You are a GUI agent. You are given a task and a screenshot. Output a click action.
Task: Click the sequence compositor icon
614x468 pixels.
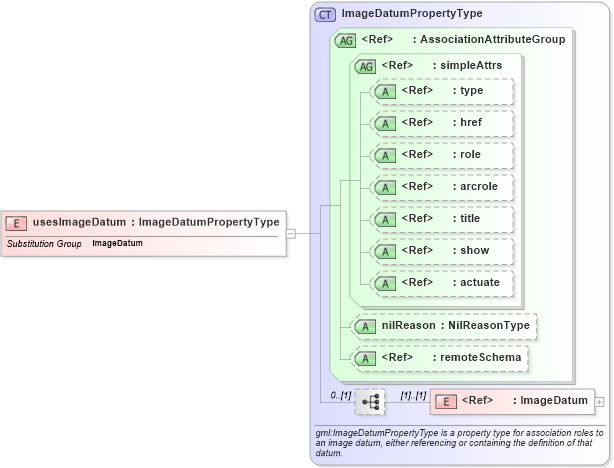(x=370, y=402)
